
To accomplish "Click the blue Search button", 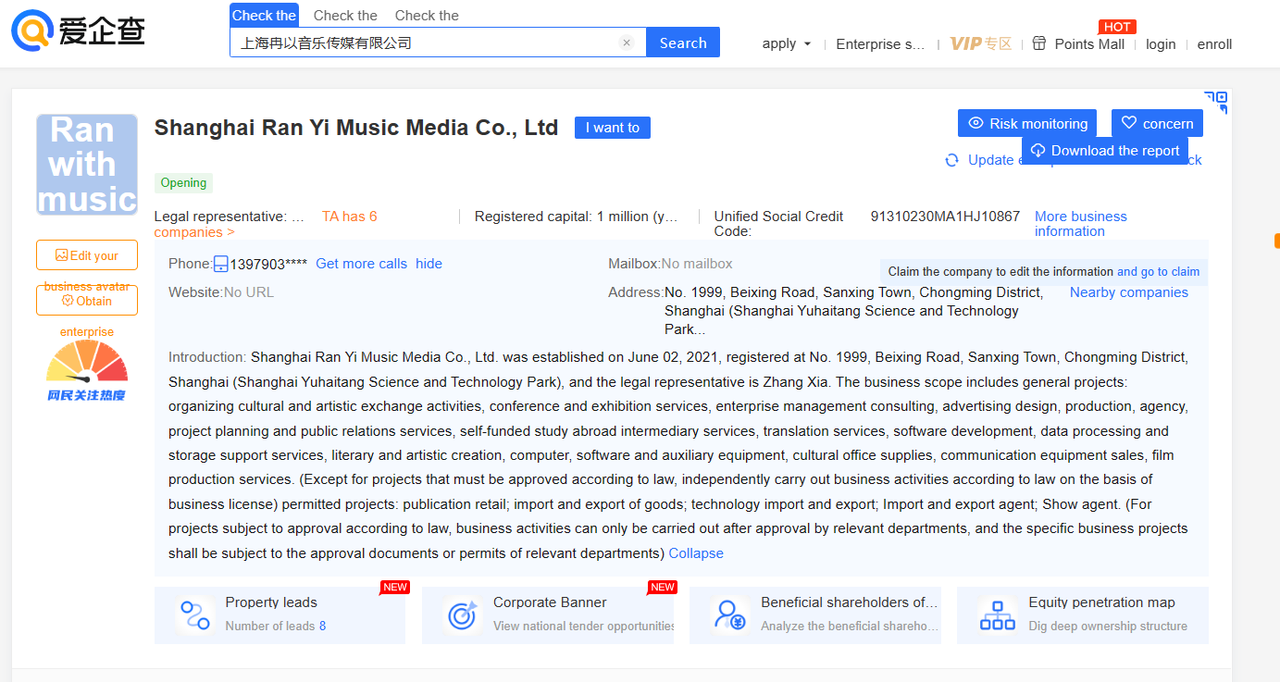I will [683, 43].
